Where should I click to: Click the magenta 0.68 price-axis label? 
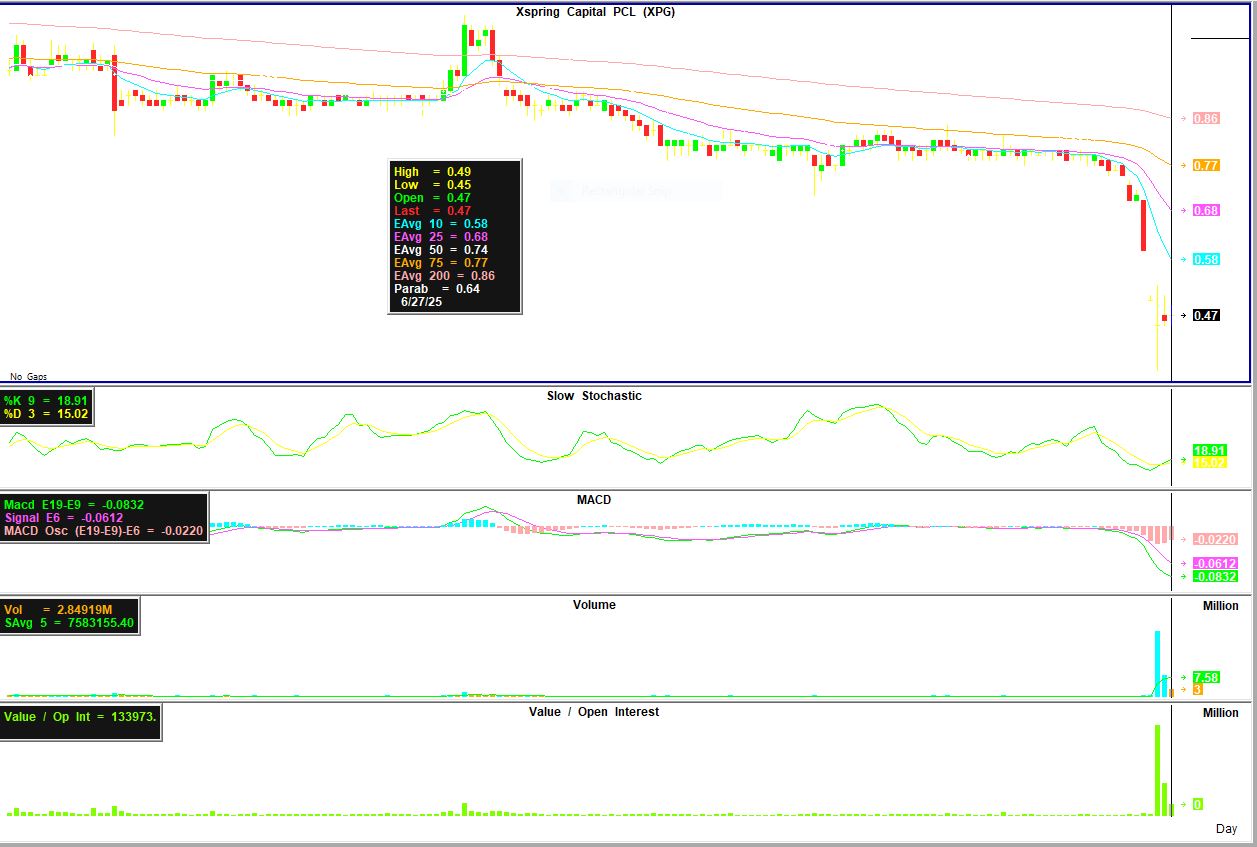click(x=1206, y=211)
